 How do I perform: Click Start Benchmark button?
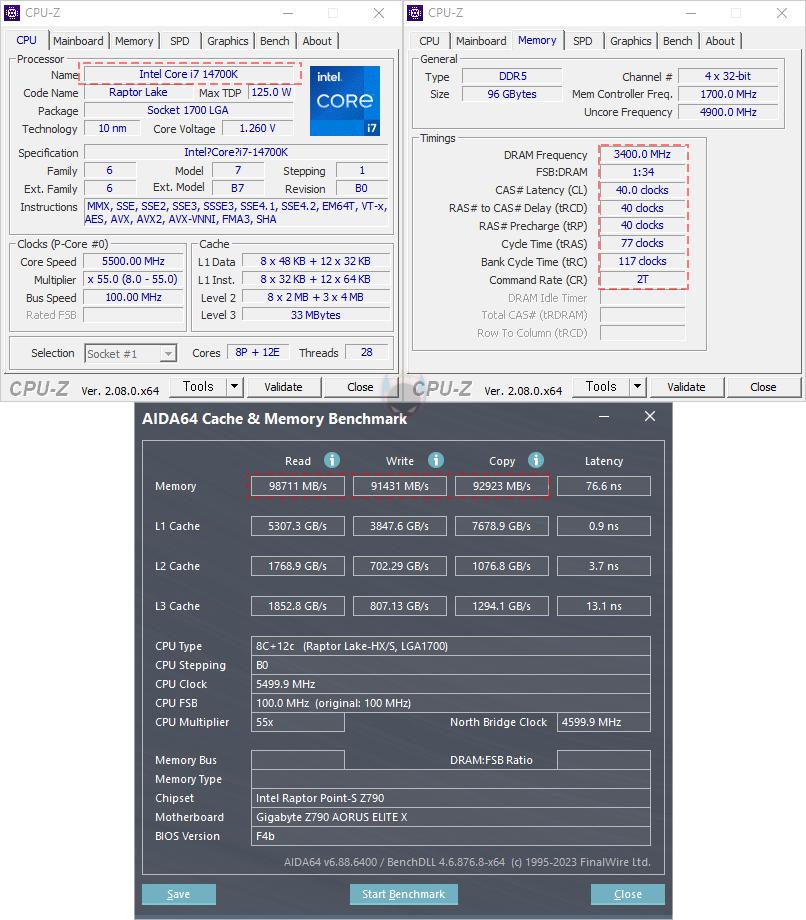pos(404,894)
